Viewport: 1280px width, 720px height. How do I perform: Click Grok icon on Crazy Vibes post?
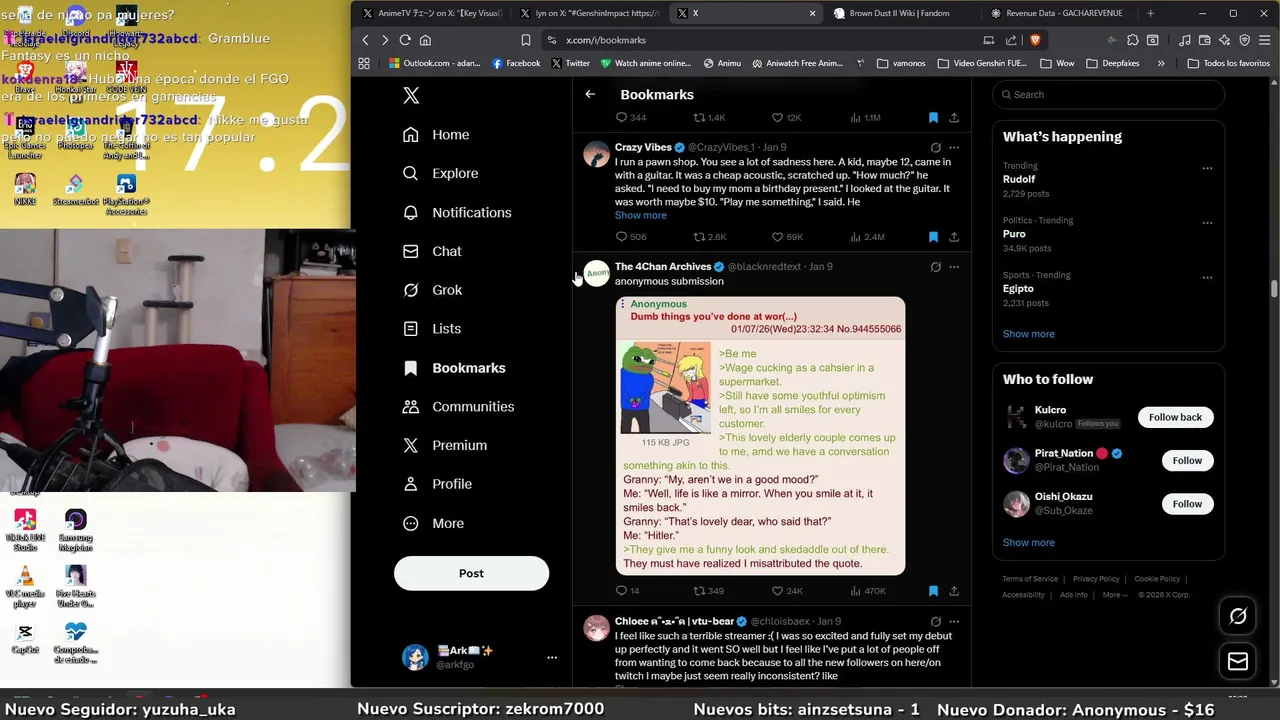click(x=935, y=147)
